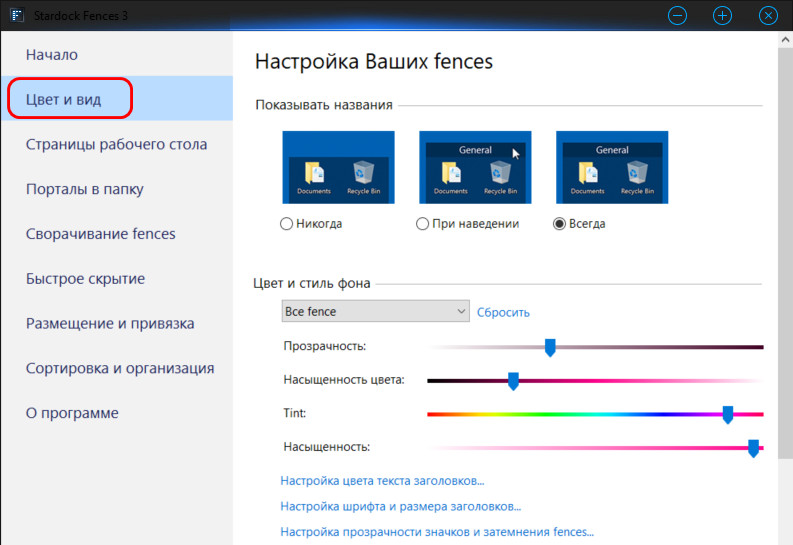Image resolution: width=793 pixels, height=545 pixels.
Task: Go to Страницы рабочего стола
Action: [116, 144]
